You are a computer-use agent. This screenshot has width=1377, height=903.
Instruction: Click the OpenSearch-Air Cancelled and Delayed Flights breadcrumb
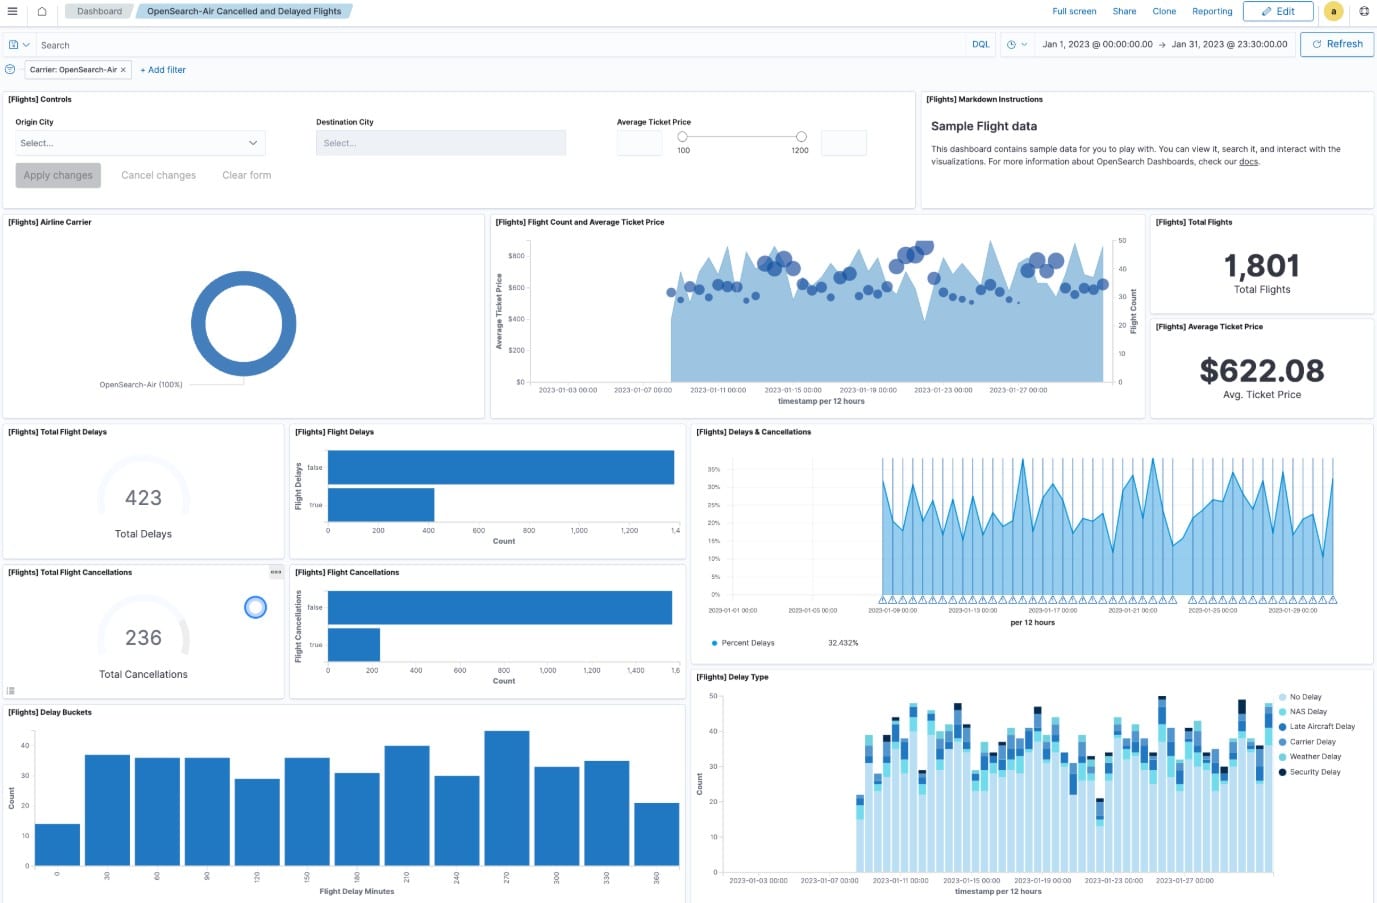[x=244, y=11]
